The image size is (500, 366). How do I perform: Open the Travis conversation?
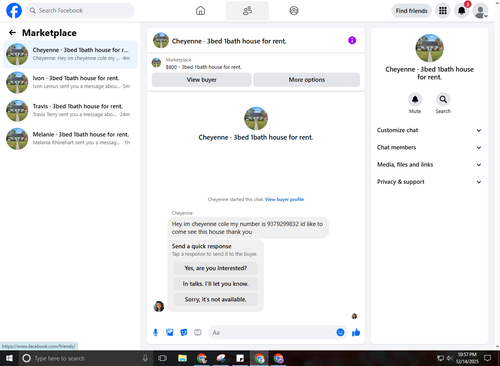(70, 110)
